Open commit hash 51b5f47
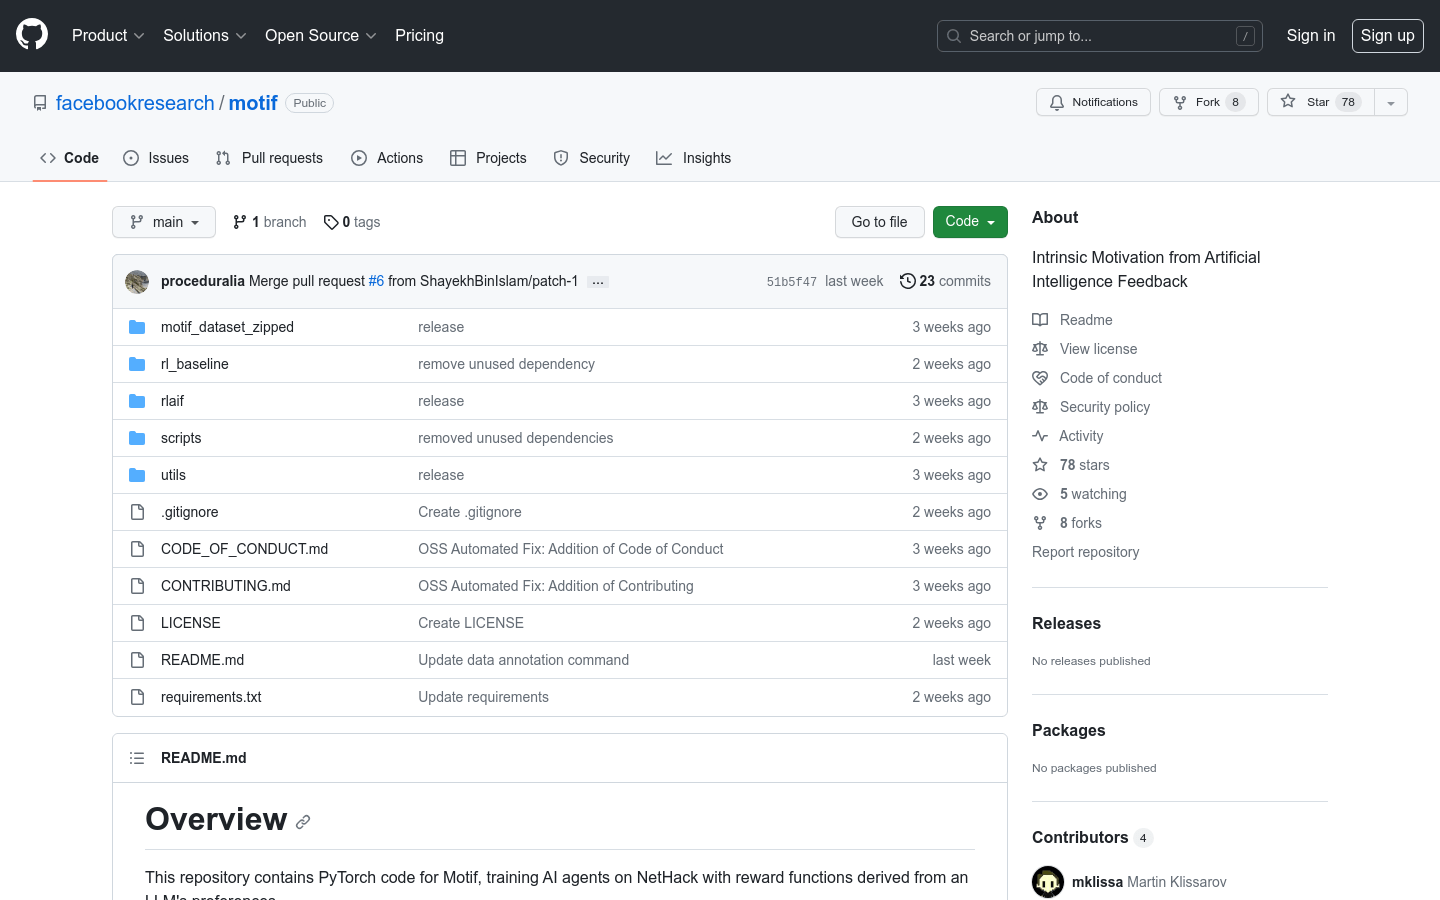 tap(791, 282)
